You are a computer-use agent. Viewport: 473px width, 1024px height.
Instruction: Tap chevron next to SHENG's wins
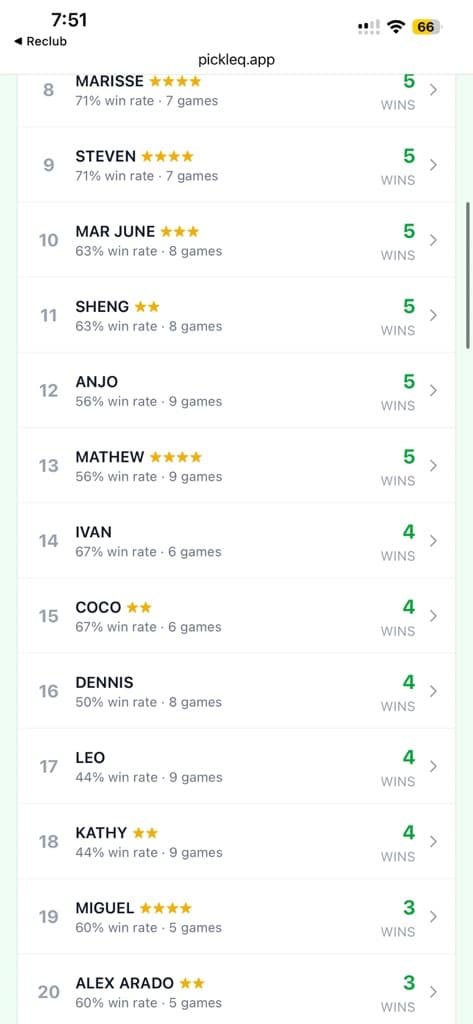click(x=433, y=316)
